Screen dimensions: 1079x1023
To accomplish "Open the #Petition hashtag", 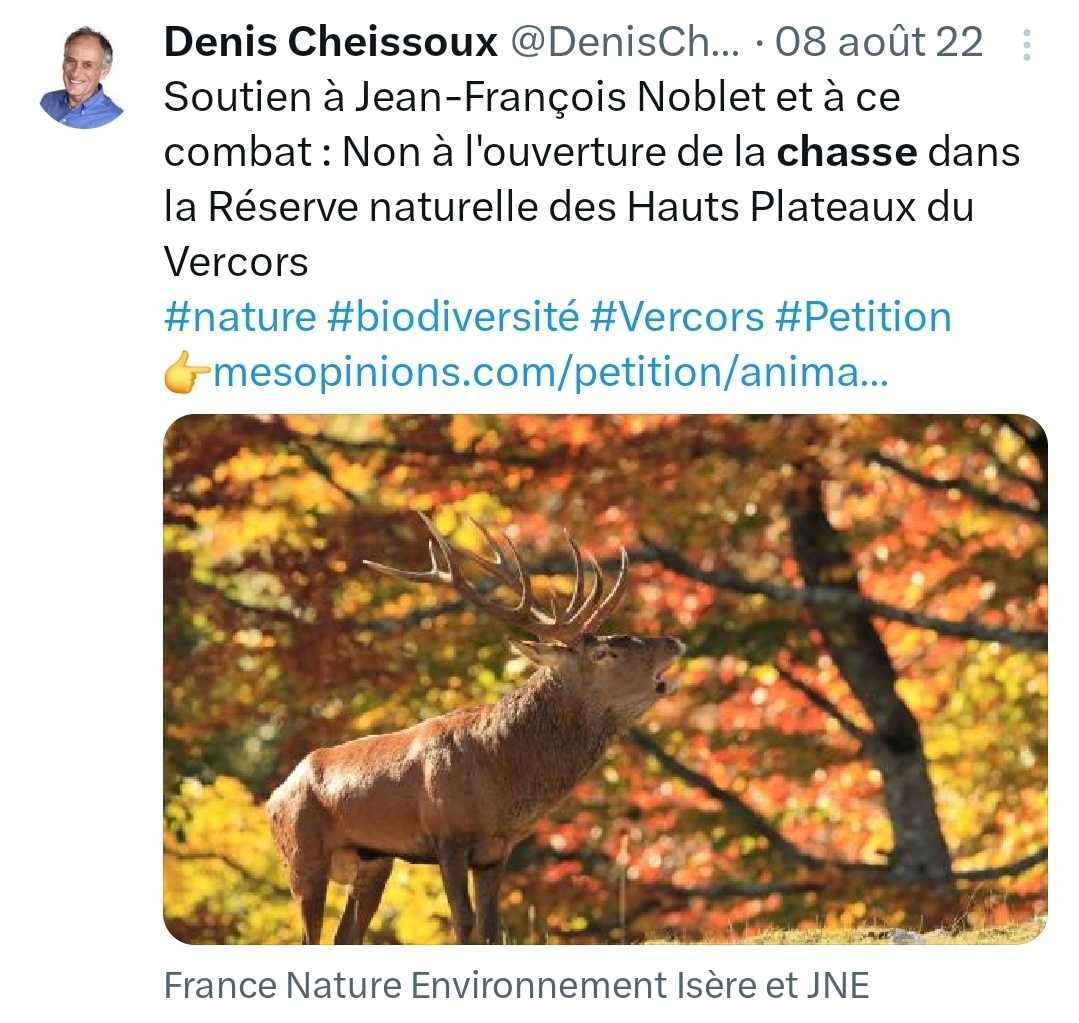I will 864,317.
